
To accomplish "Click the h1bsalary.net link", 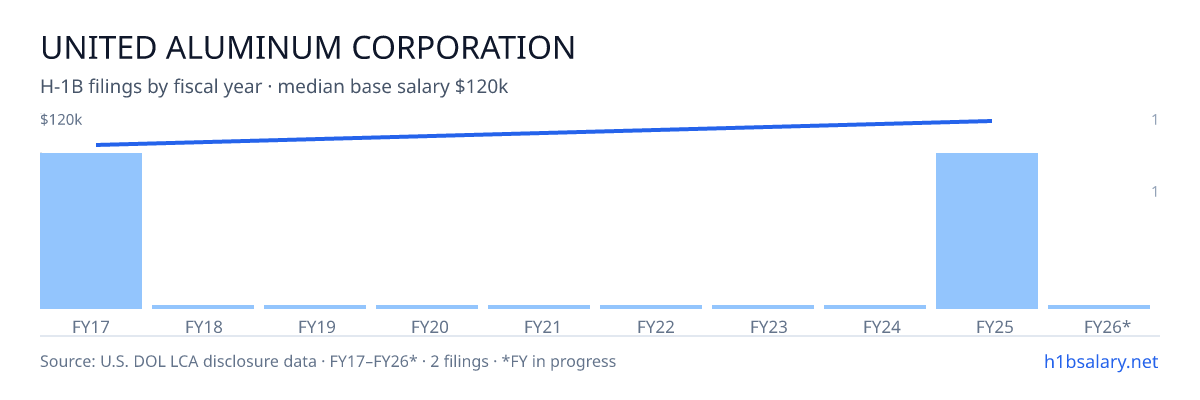I will coord(1101,361).
